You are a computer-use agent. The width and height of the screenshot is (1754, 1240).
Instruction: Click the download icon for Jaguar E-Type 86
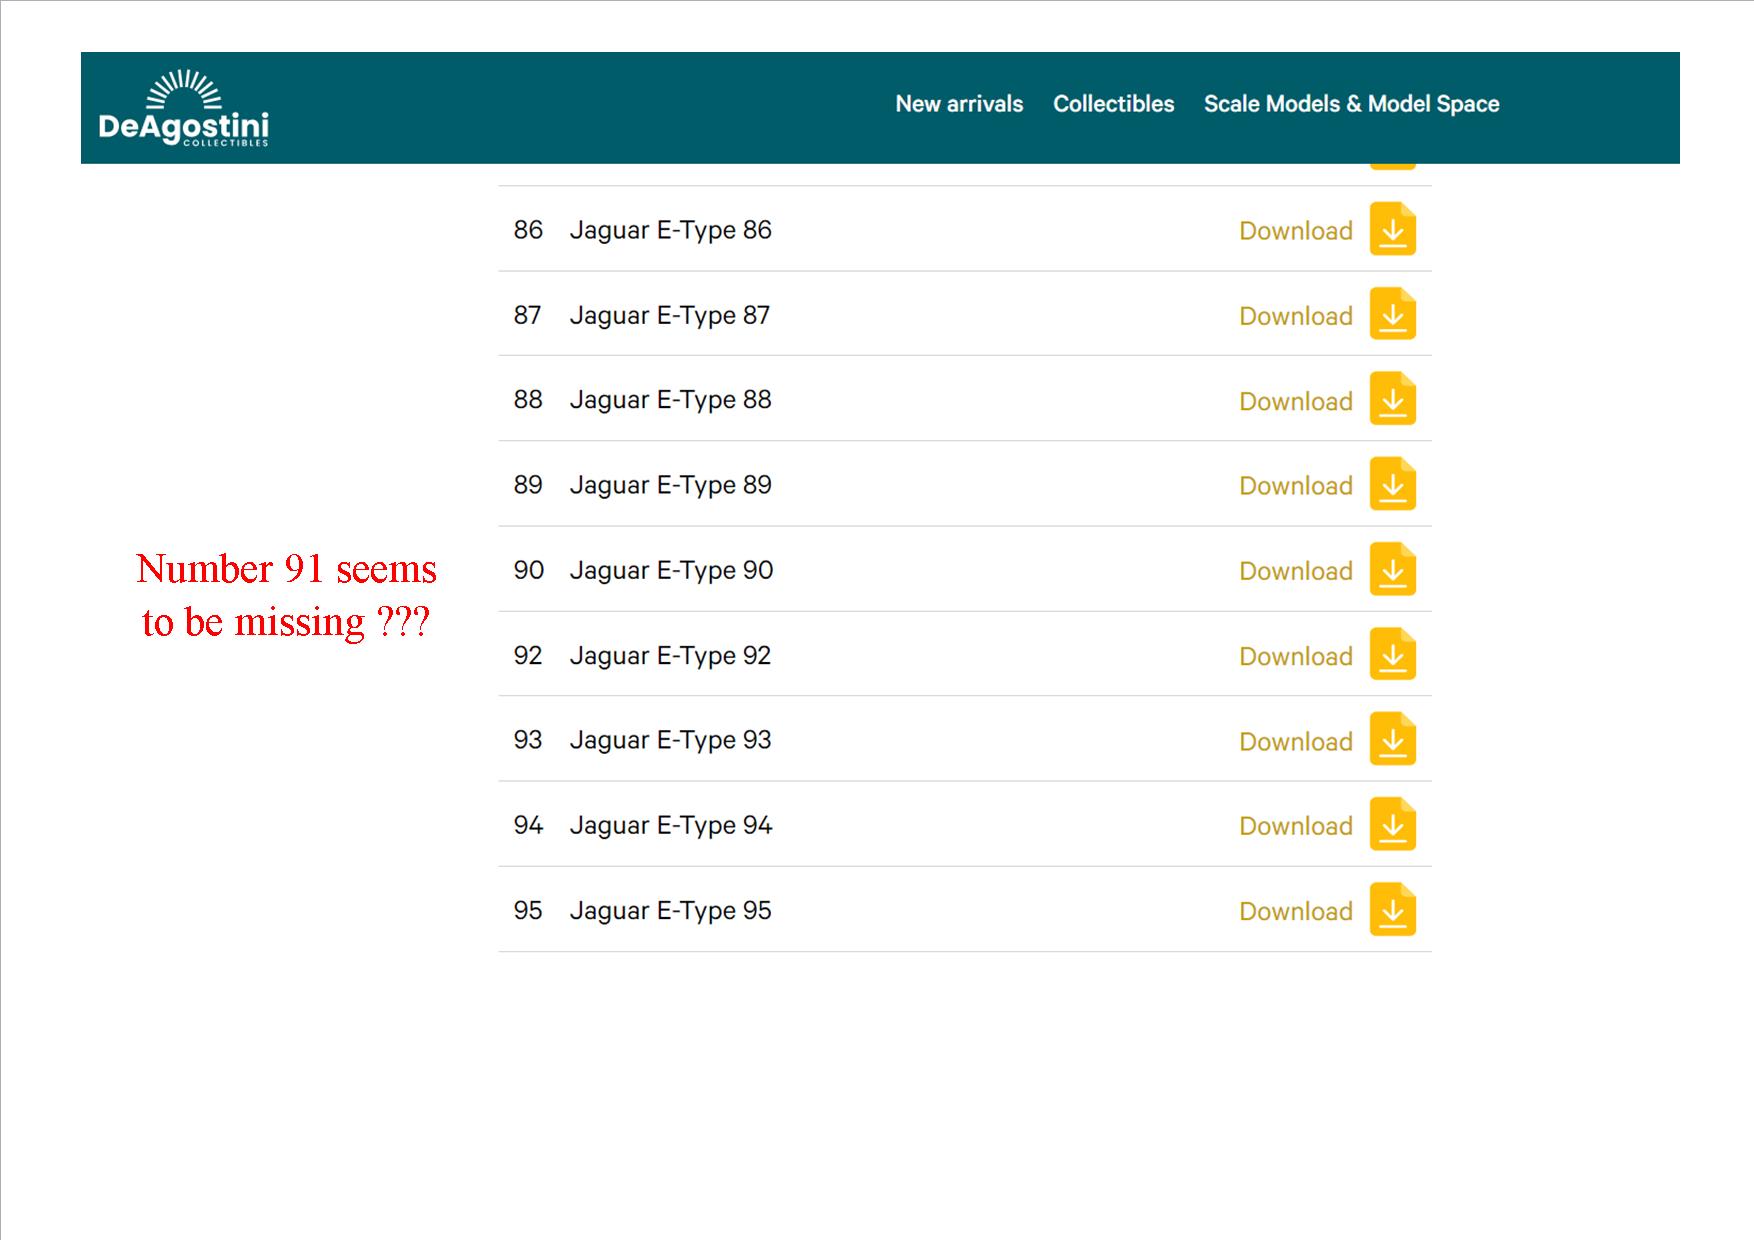[1392, 229]
